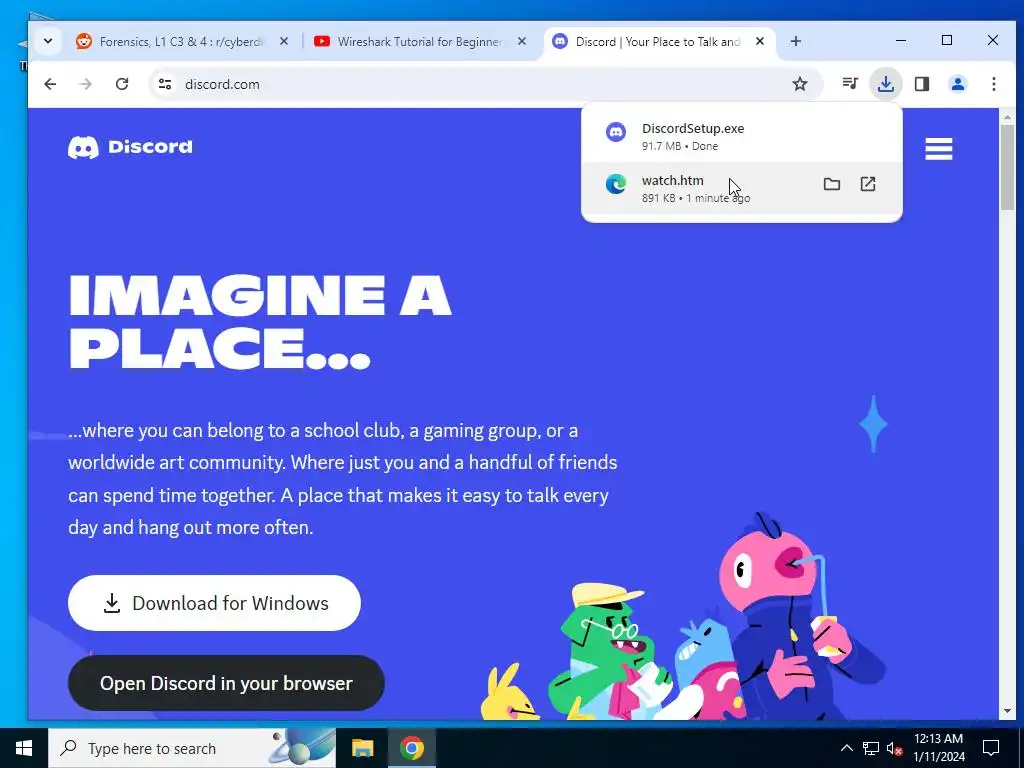The height and width of the screenshot is (768, 1024).
Task: Maximize the Chrome window
Action: click(947, 40)
